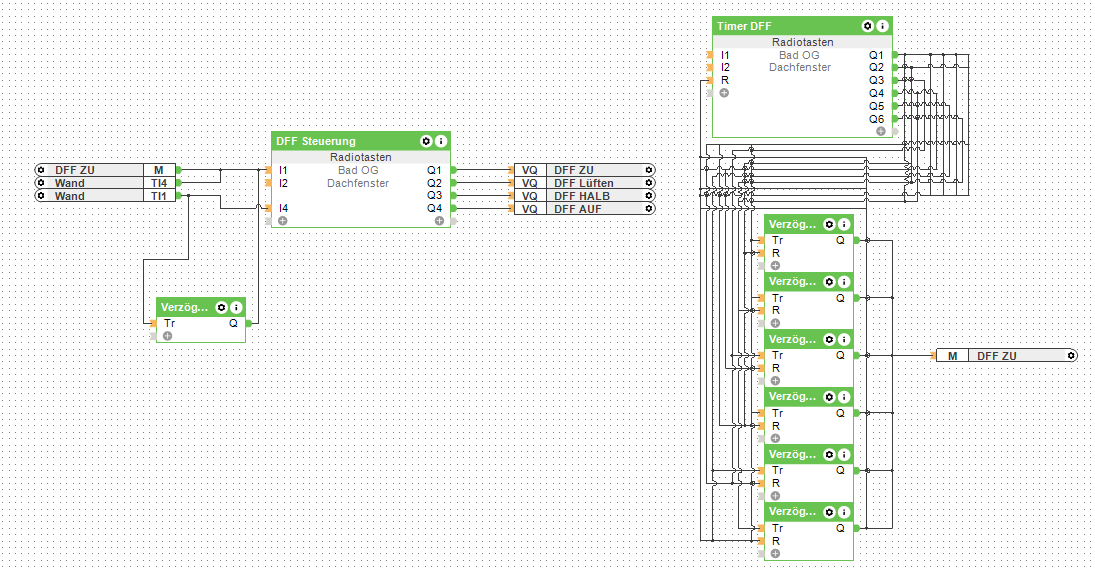
Task: Click plus below Tr on Verzög block wired to I4
Action: pyautogui.click(x=168, y=336)
